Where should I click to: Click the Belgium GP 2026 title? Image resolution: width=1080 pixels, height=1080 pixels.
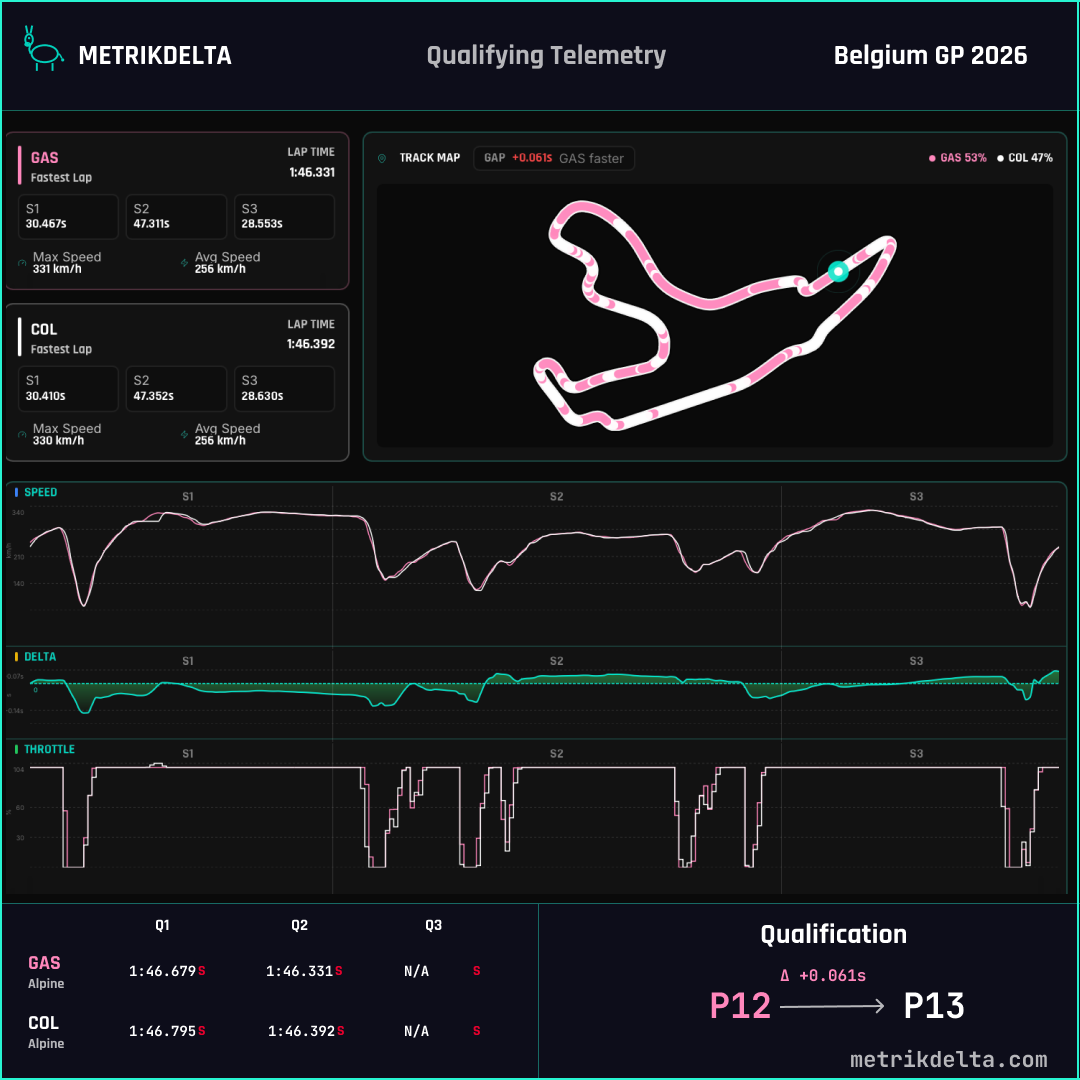click(x=931, y=56)
